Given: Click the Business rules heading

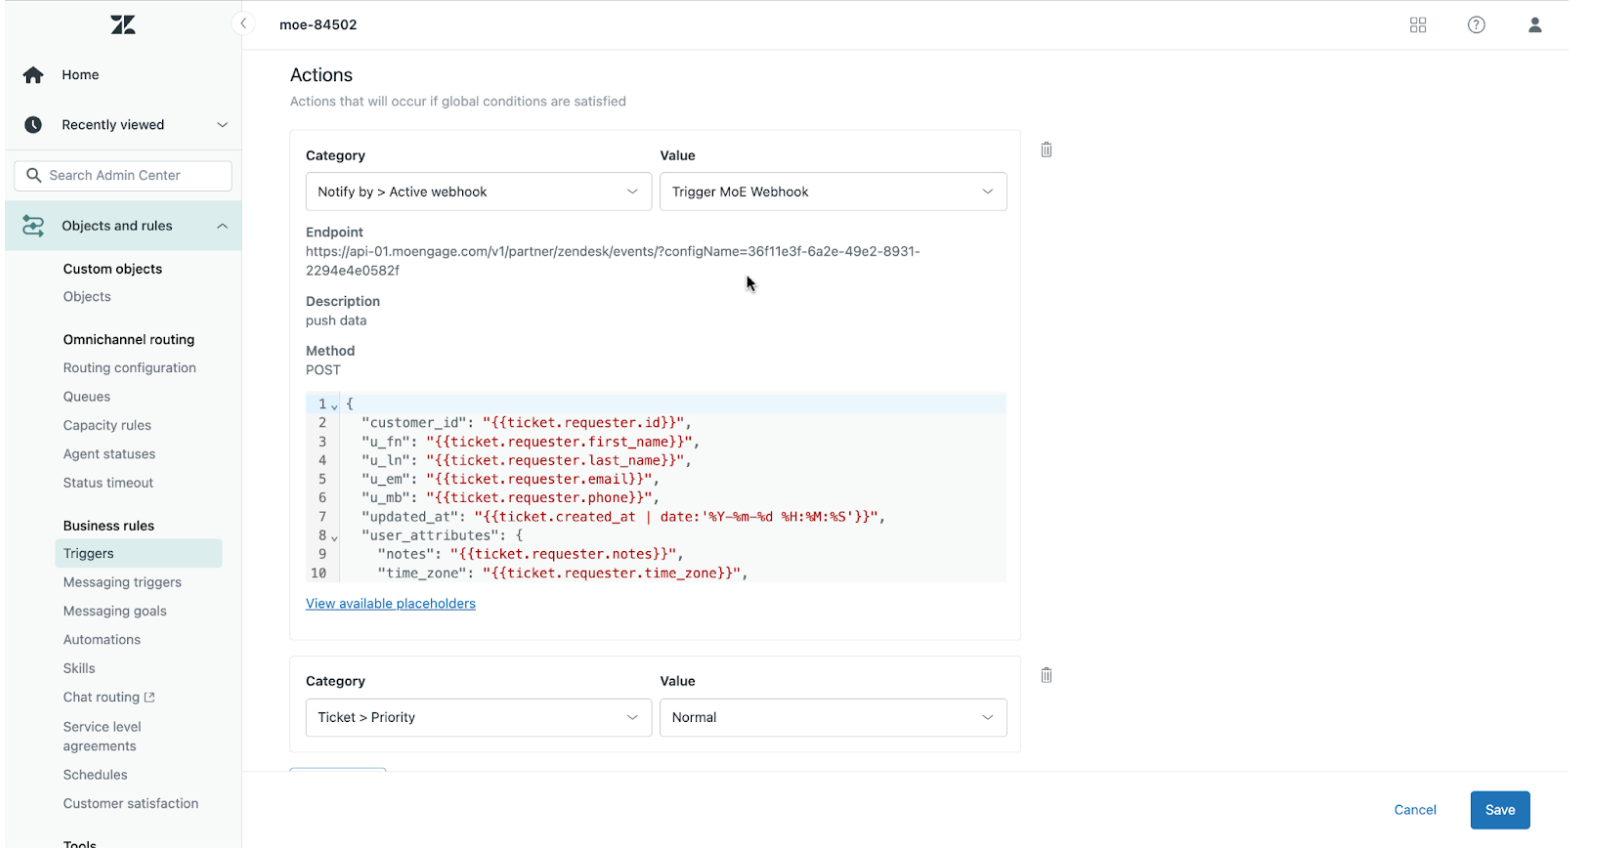Looking at the screenshot, I should coord(109,526).
